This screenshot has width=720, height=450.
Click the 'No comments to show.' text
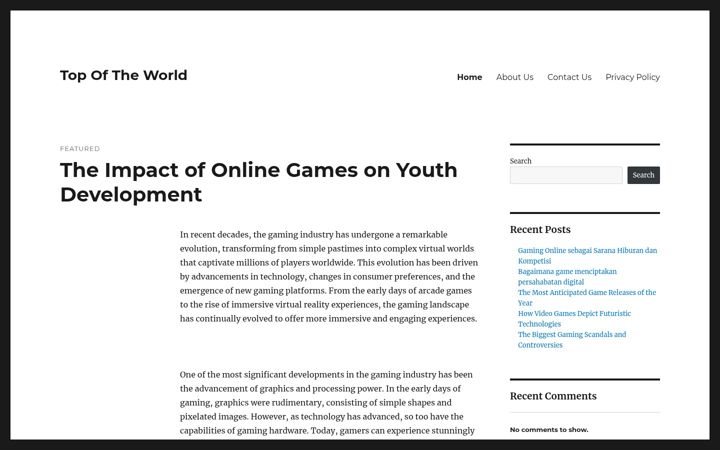click(x=549, y=430)
